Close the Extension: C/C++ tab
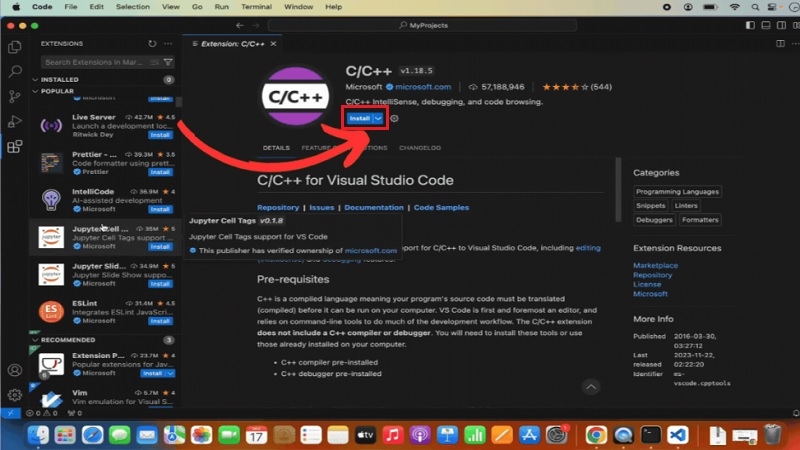800x450 pixels. pyautogui.click(x=273, y=44)
